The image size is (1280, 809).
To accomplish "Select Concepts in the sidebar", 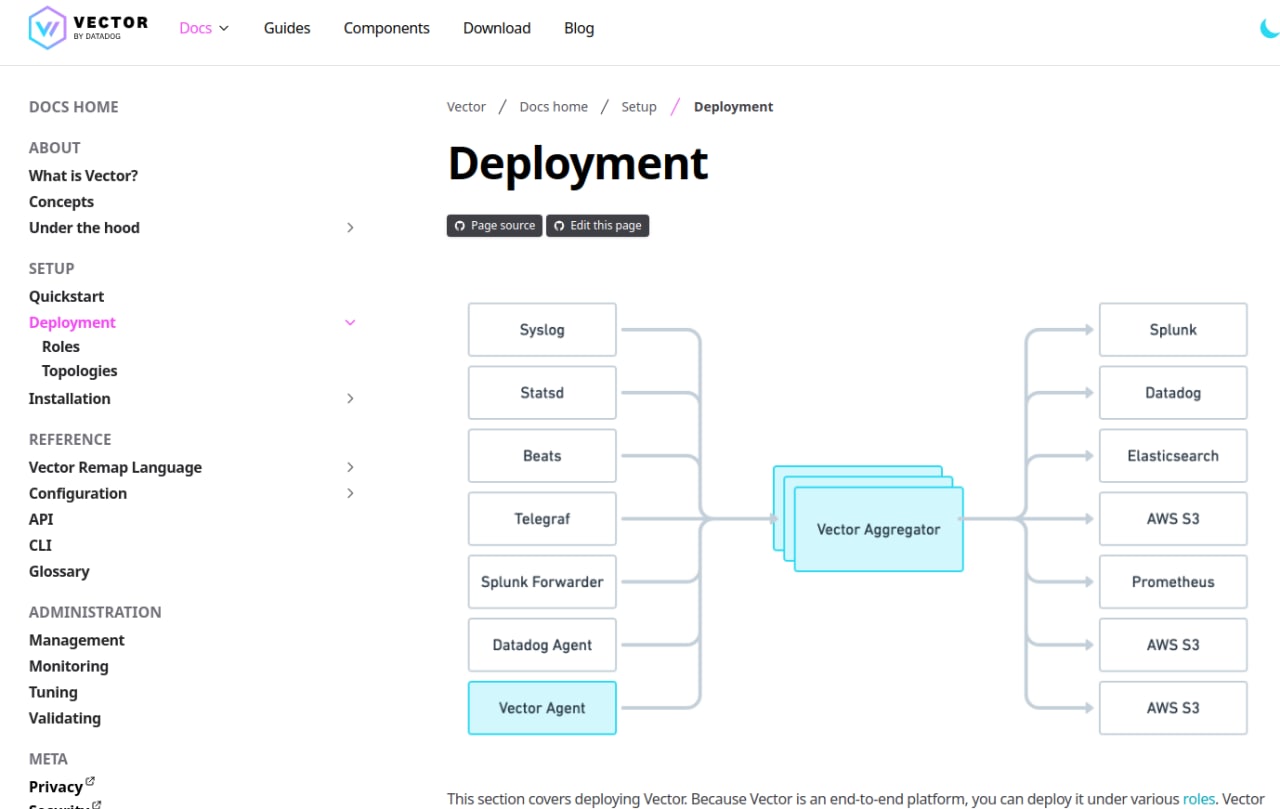I will pyautogui.click(x=61, y=202).
